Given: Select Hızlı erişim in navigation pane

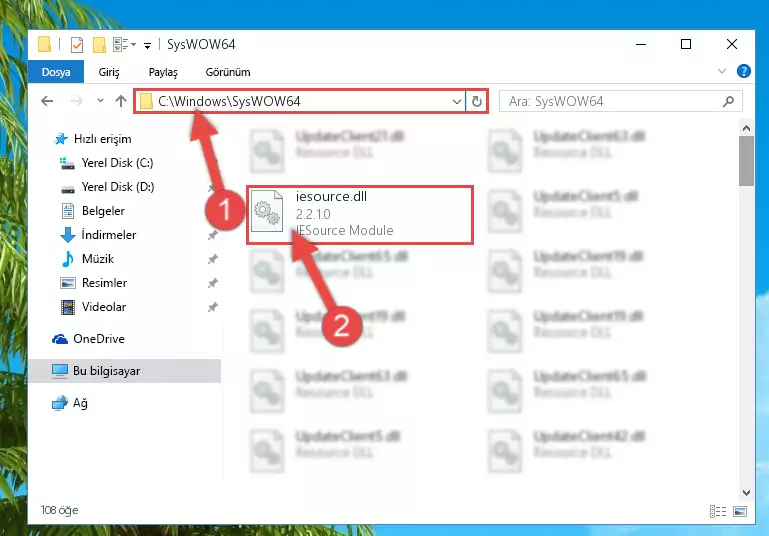Looking at the screenshot, I should tap(103, 139).
